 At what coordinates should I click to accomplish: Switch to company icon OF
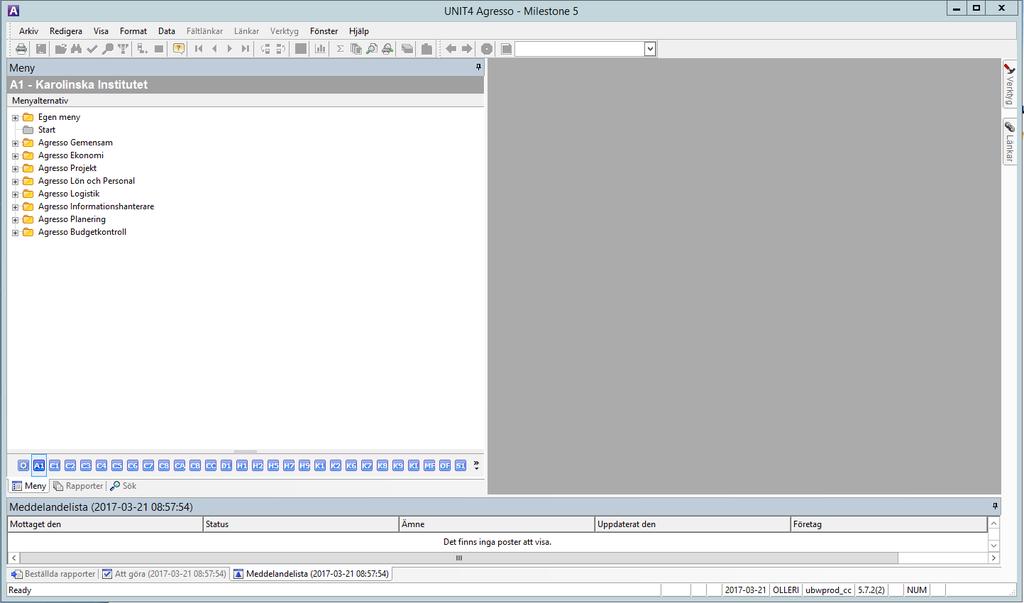point(445,465)
